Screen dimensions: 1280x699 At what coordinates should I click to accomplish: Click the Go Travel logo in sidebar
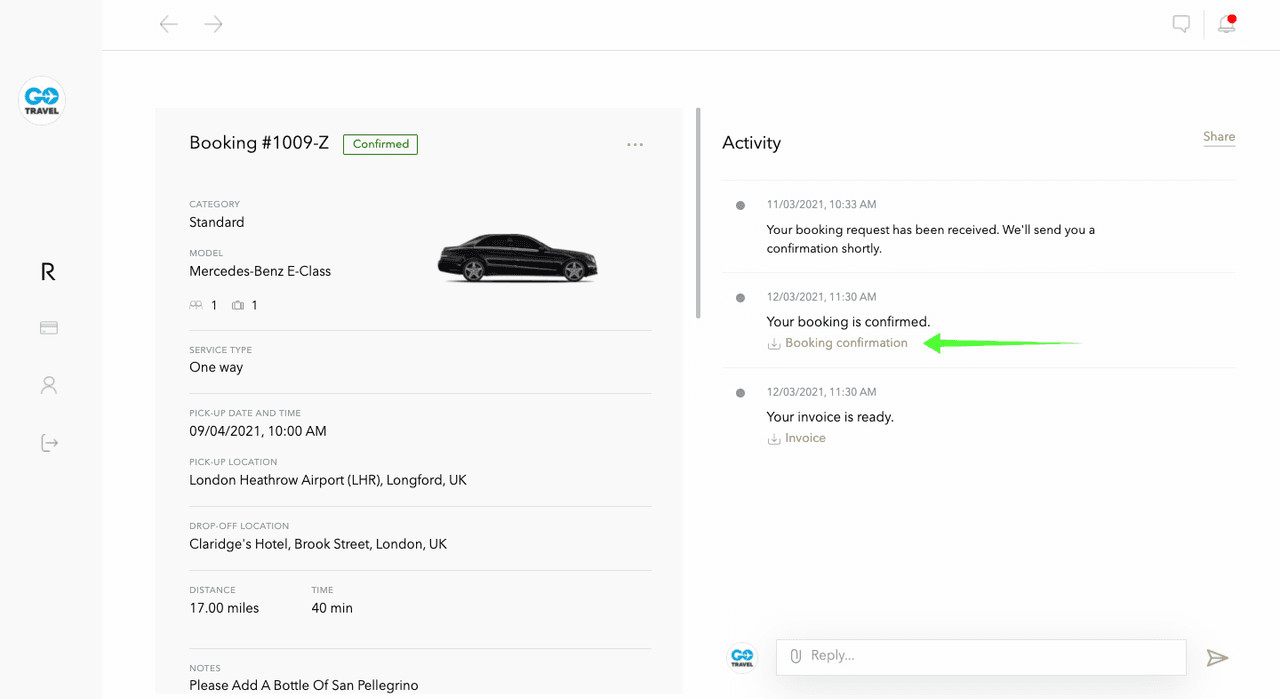click(42, 101)
